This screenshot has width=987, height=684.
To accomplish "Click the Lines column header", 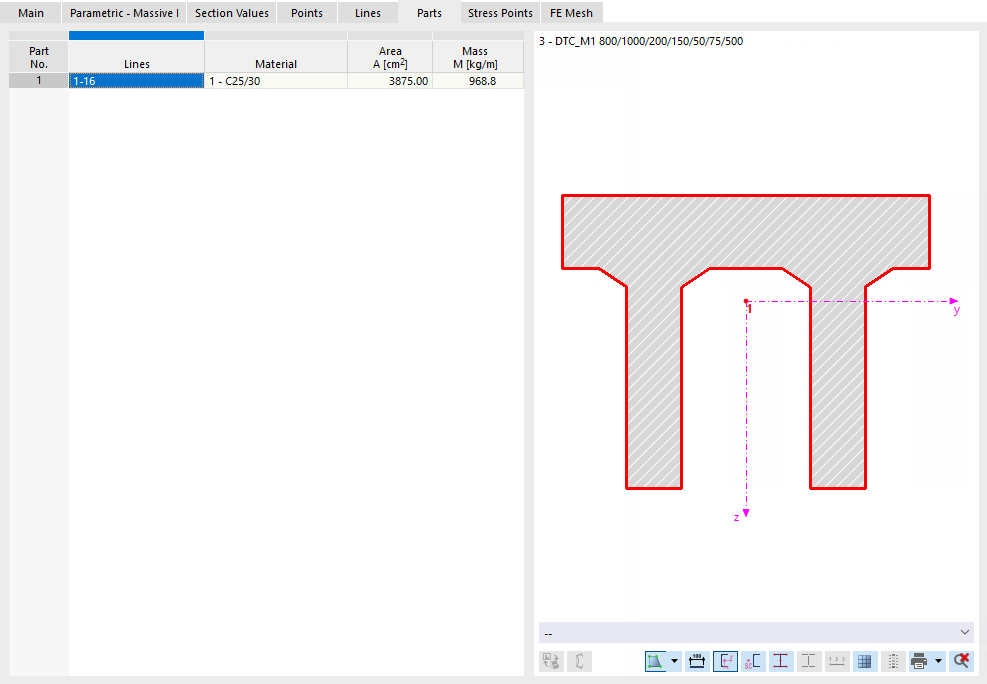I will coord(137,57).
